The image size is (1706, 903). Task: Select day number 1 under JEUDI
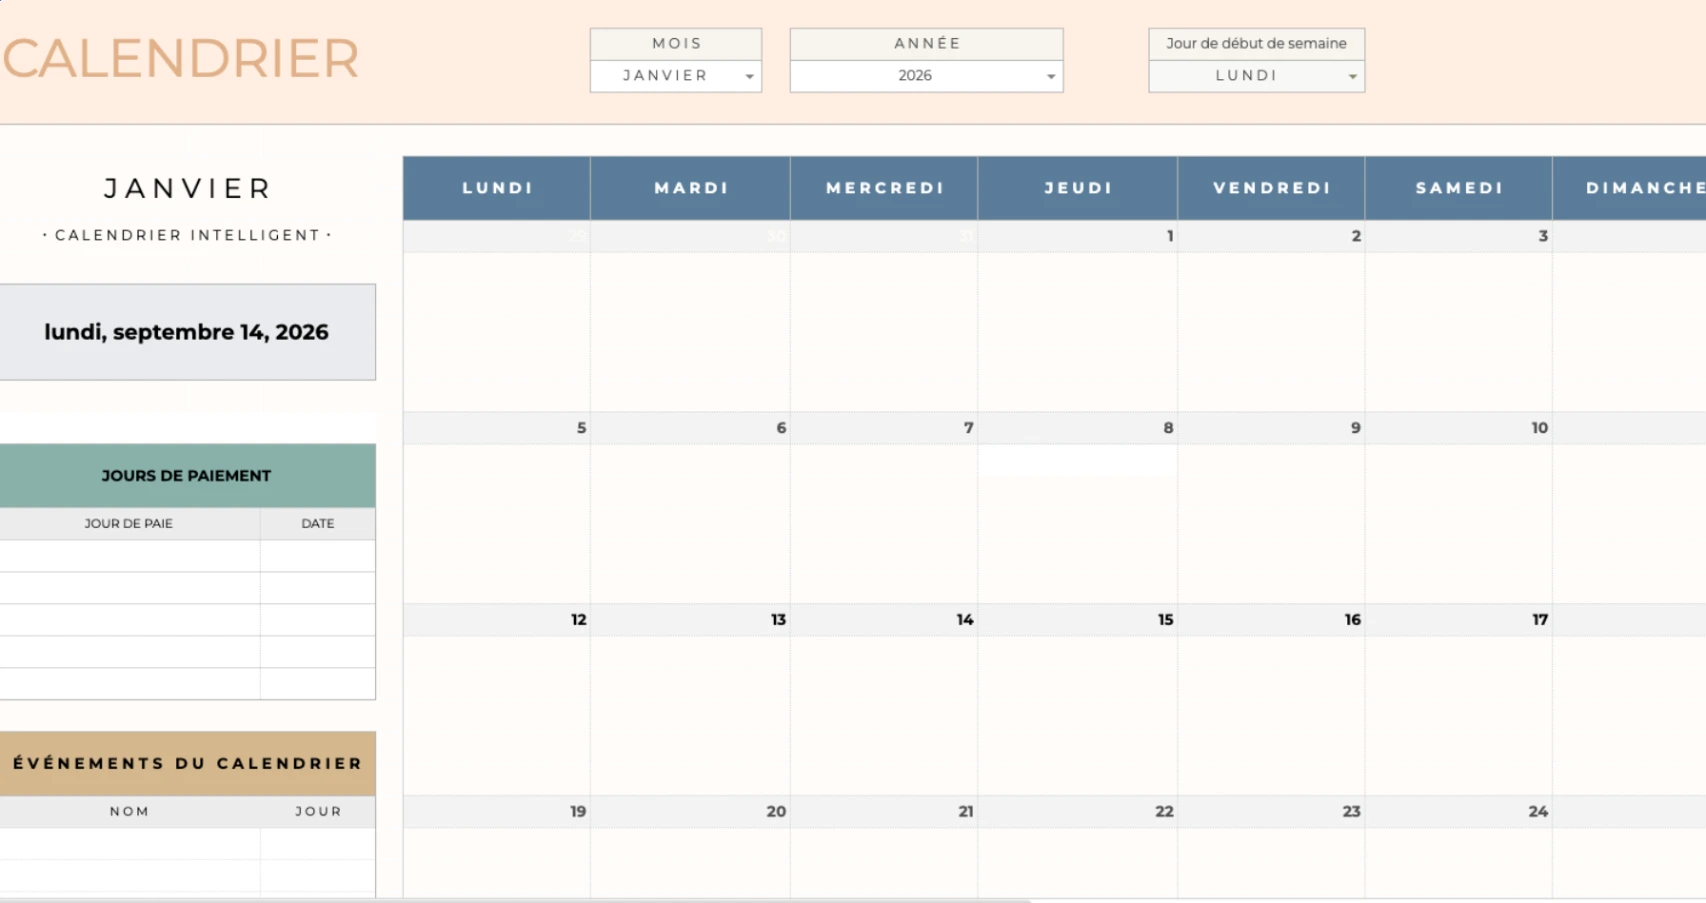(1078, 236)
